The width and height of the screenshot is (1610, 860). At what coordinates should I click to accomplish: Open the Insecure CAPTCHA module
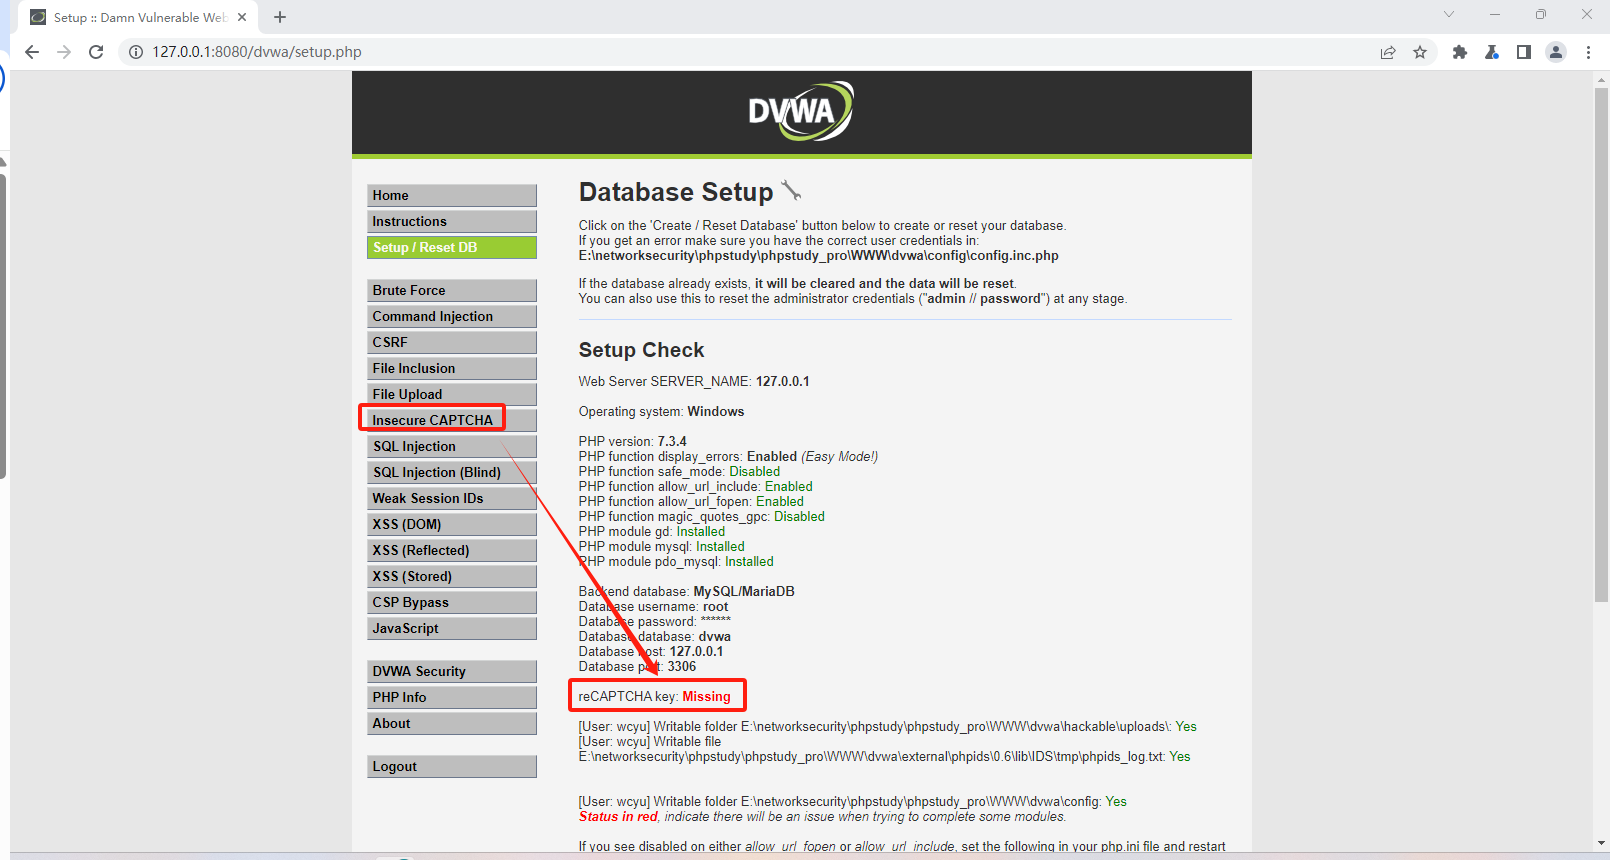click(452, 420)
